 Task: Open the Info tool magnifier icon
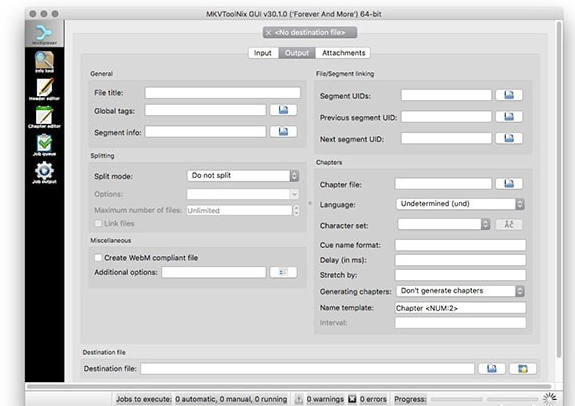[x=44, y=62]
